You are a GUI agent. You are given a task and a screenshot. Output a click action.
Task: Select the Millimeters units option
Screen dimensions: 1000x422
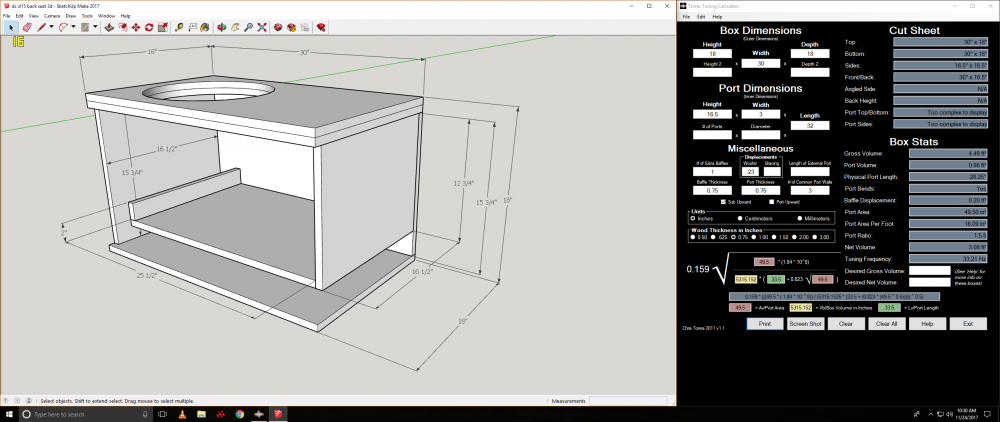pyautogui.click(x=800, y=219)
